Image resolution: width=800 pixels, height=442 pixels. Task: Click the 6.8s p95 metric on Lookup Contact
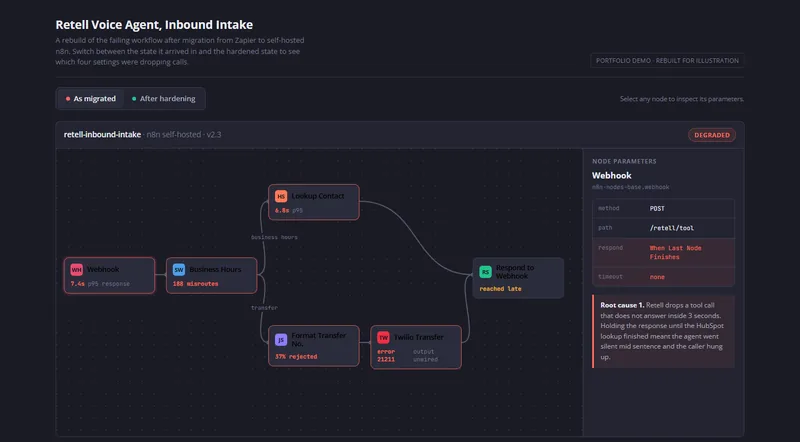pos(289,210)
